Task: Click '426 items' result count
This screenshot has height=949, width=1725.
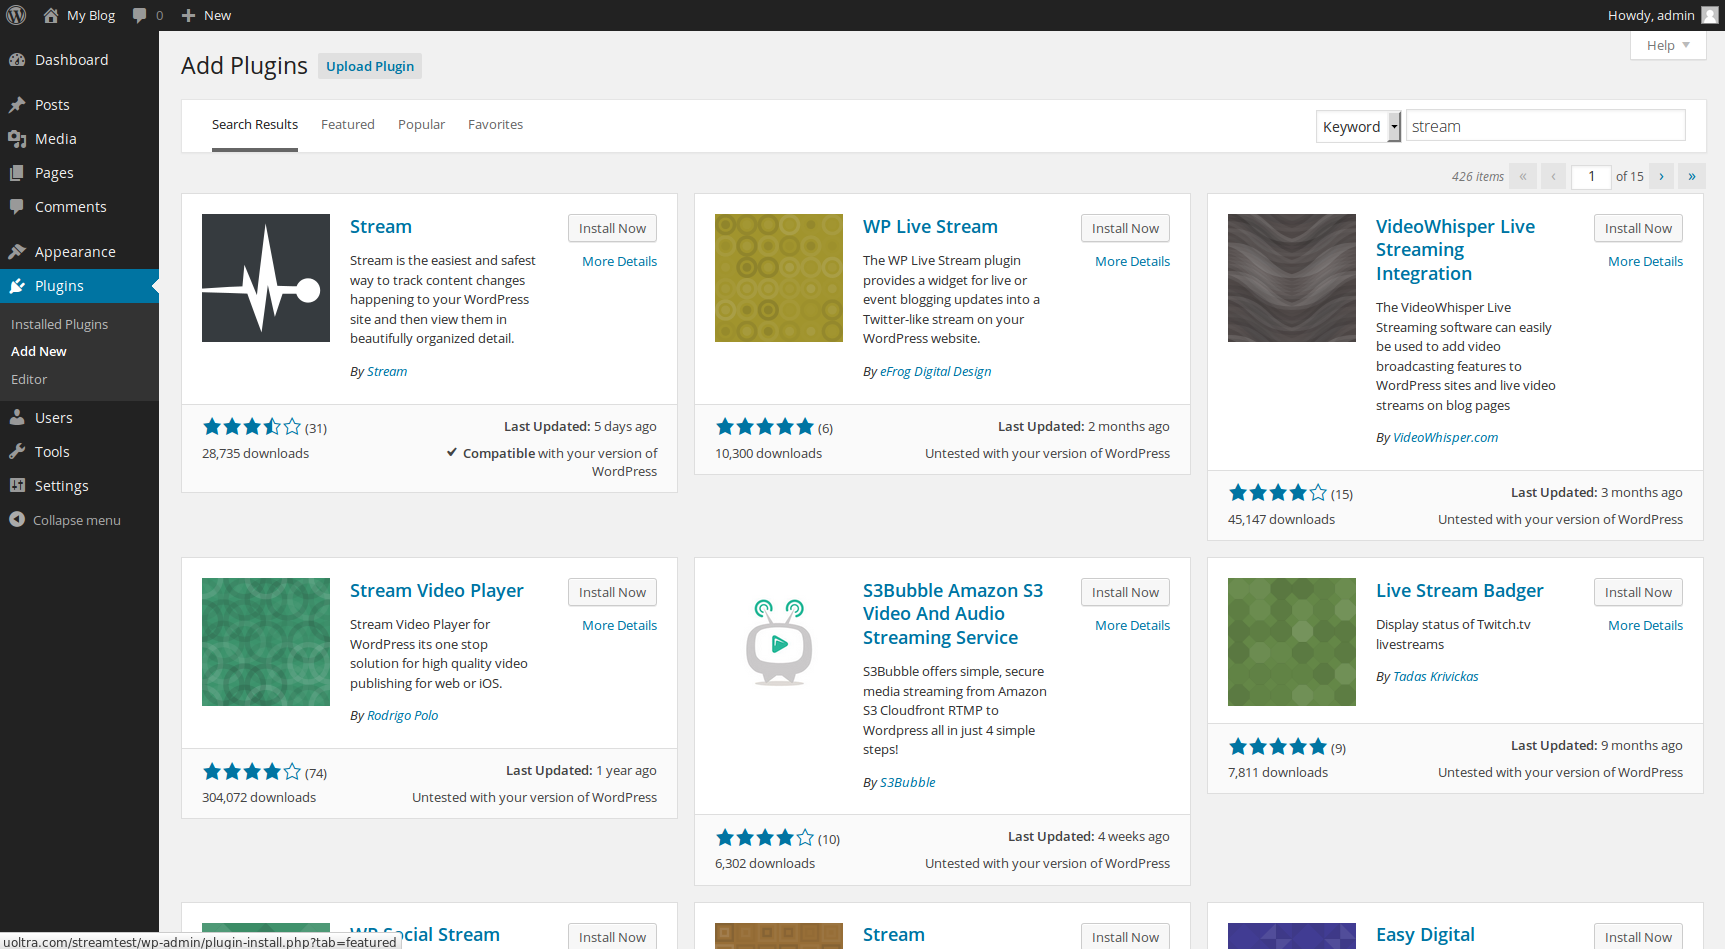Action: 1478,177
